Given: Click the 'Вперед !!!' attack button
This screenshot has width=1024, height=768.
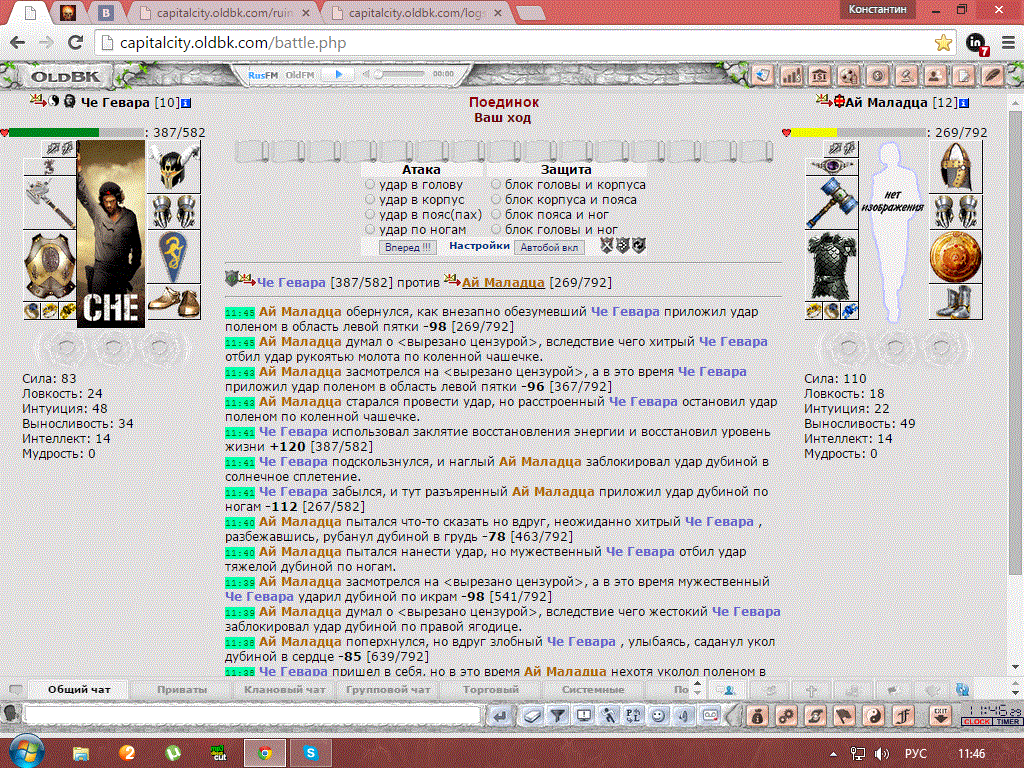Looking at the screenshot, I should pyautogui.click(x=408, y=248).
